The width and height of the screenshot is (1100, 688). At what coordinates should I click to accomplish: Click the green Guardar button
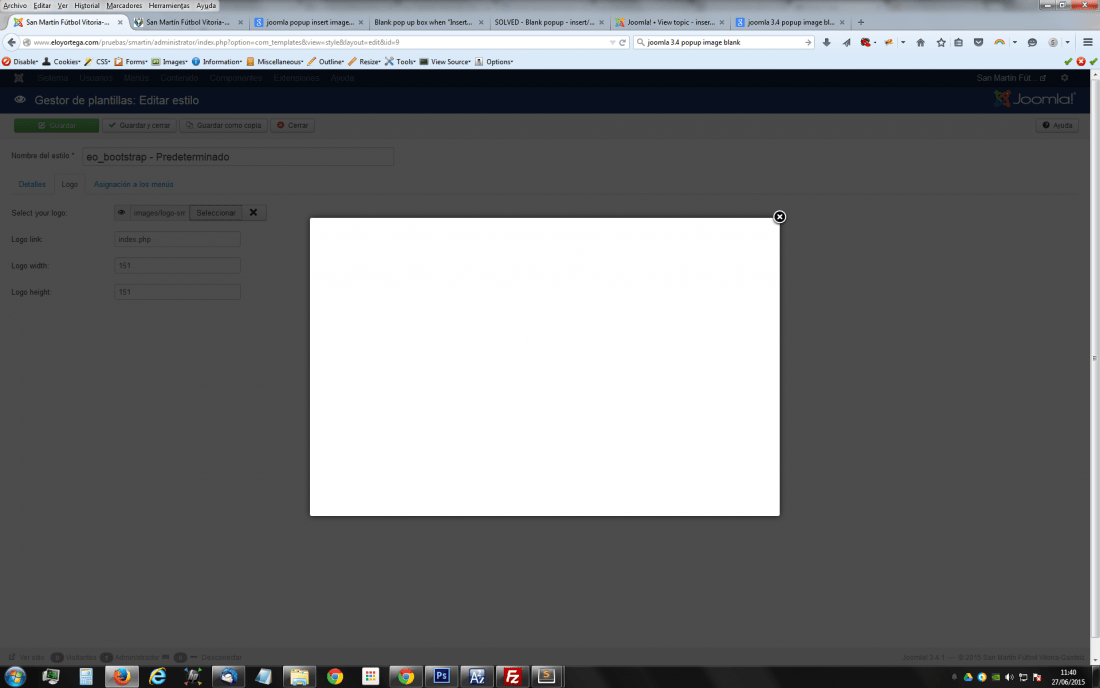coord(56,126)
